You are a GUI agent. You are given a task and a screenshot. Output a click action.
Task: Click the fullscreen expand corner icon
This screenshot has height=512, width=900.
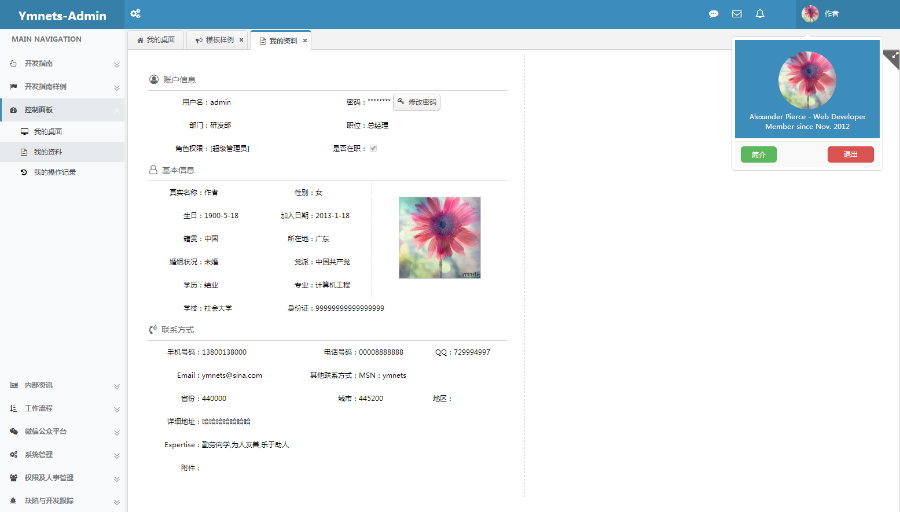point(893,58)
